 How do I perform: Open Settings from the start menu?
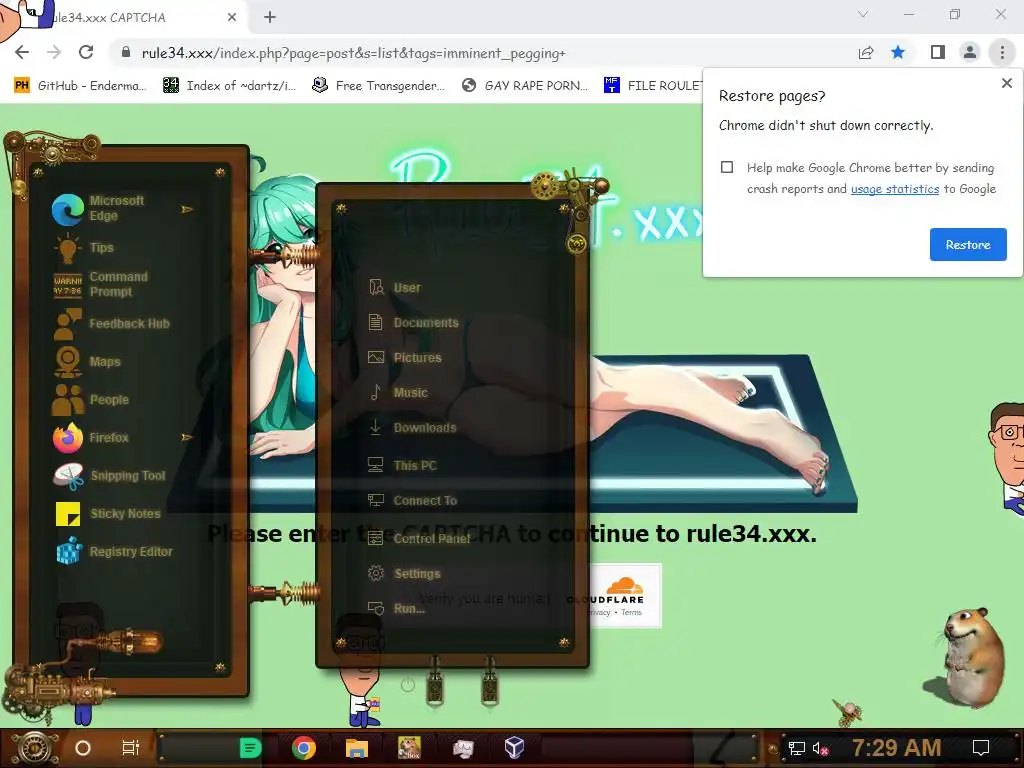404,573
